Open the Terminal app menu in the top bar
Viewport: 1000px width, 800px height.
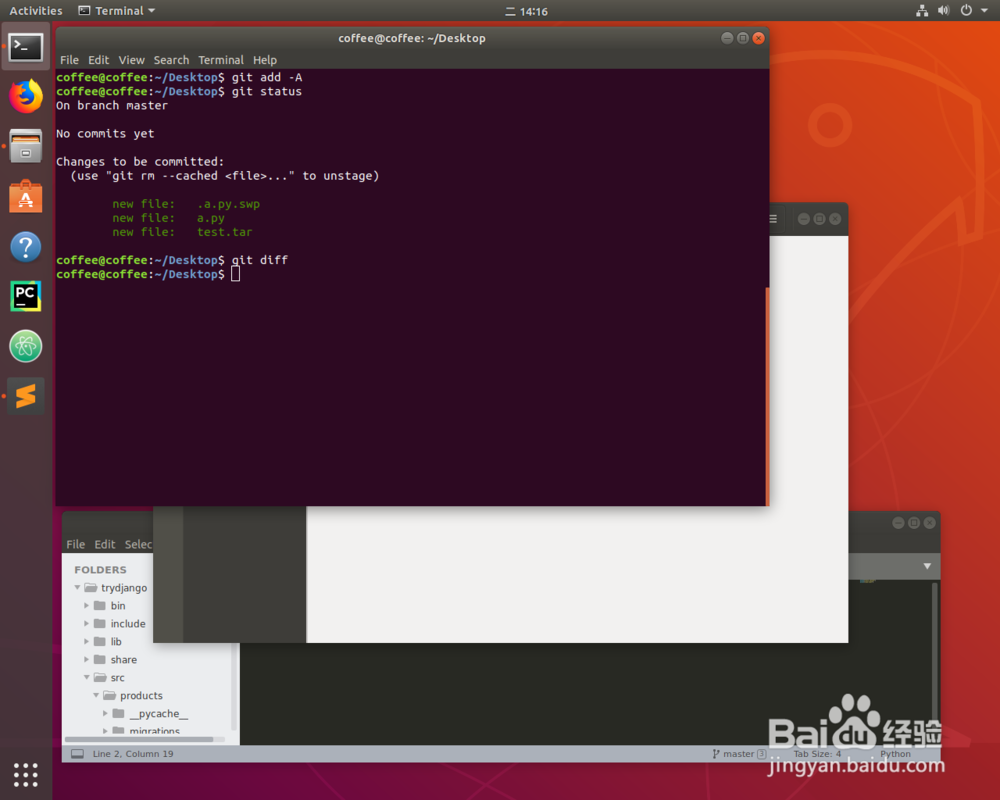[x=117, y=10]
